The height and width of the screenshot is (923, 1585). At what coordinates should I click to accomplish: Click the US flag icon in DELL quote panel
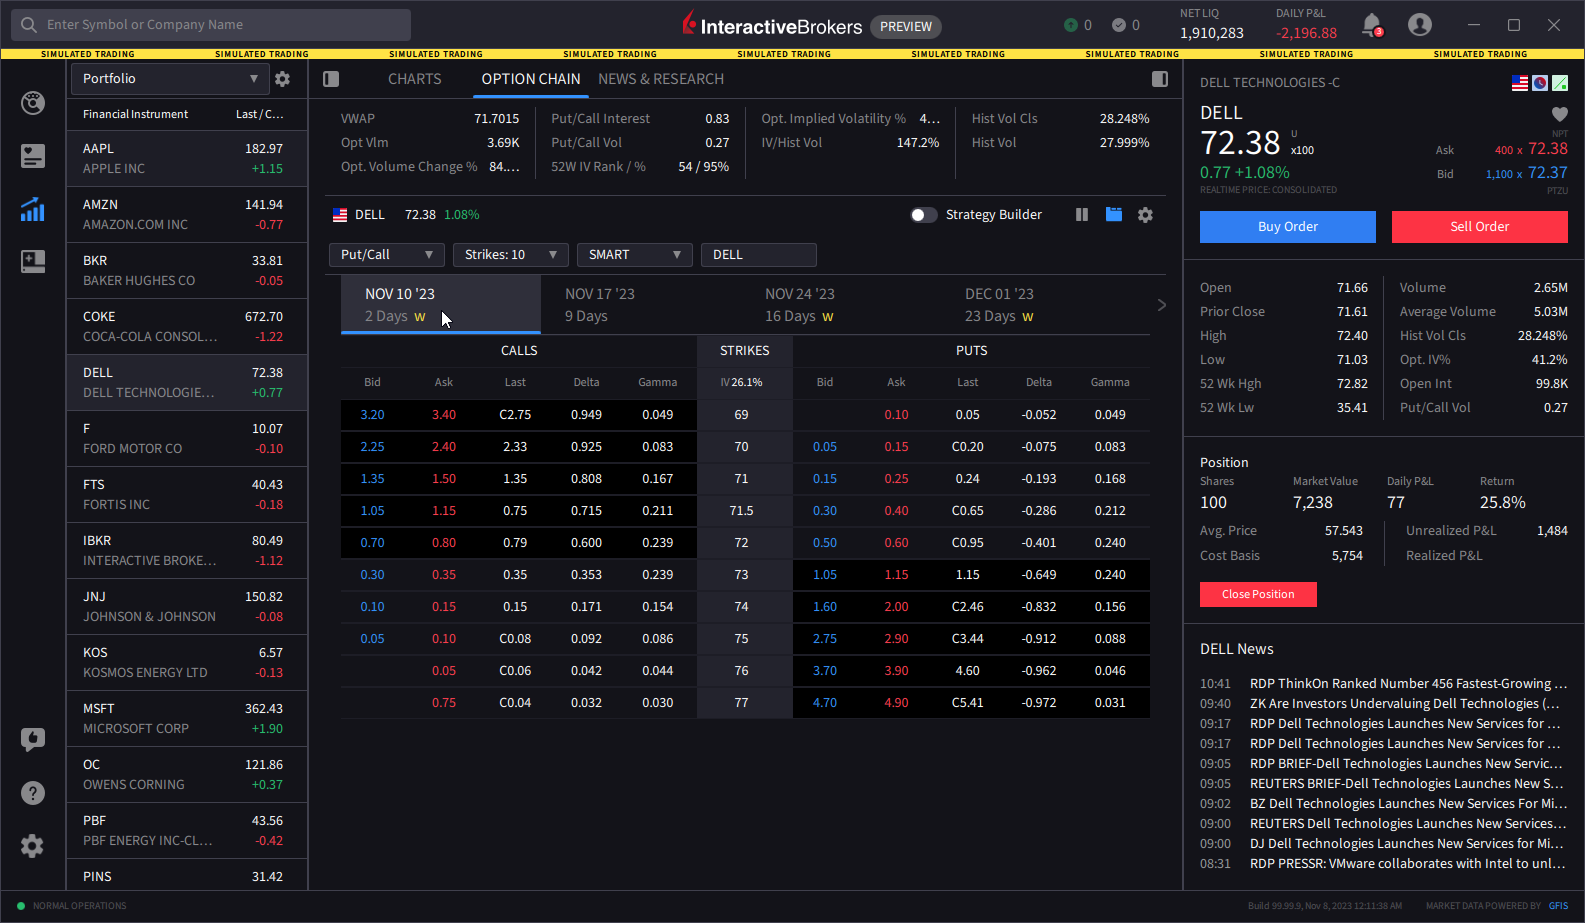pyautogui.click(x=1520, y=83)
